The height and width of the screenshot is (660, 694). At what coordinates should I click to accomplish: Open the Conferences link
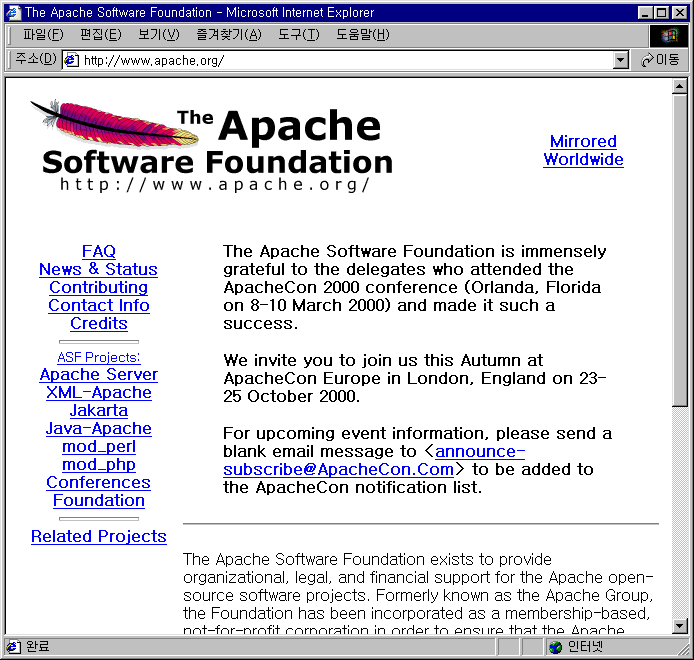click(98, 482)
